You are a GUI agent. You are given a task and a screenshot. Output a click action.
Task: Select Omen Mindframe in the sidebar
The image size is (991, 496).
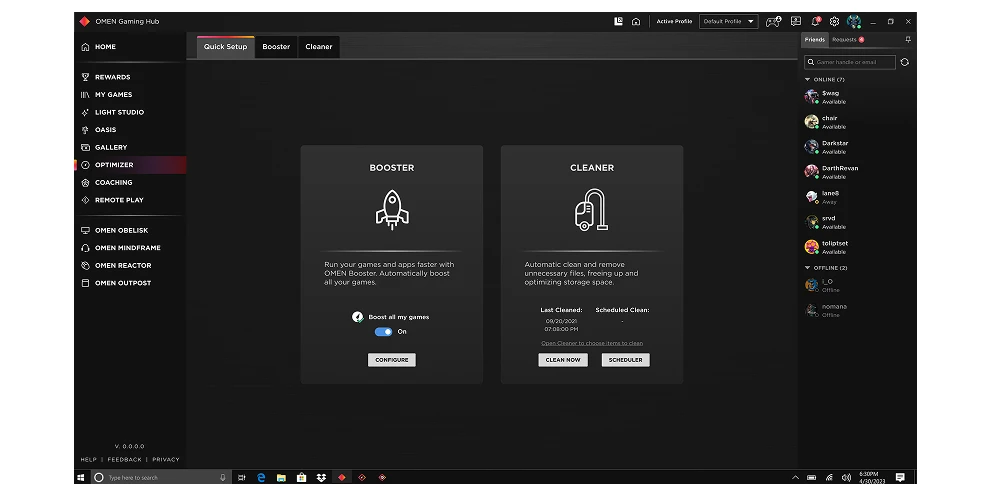tap(130, 248)
